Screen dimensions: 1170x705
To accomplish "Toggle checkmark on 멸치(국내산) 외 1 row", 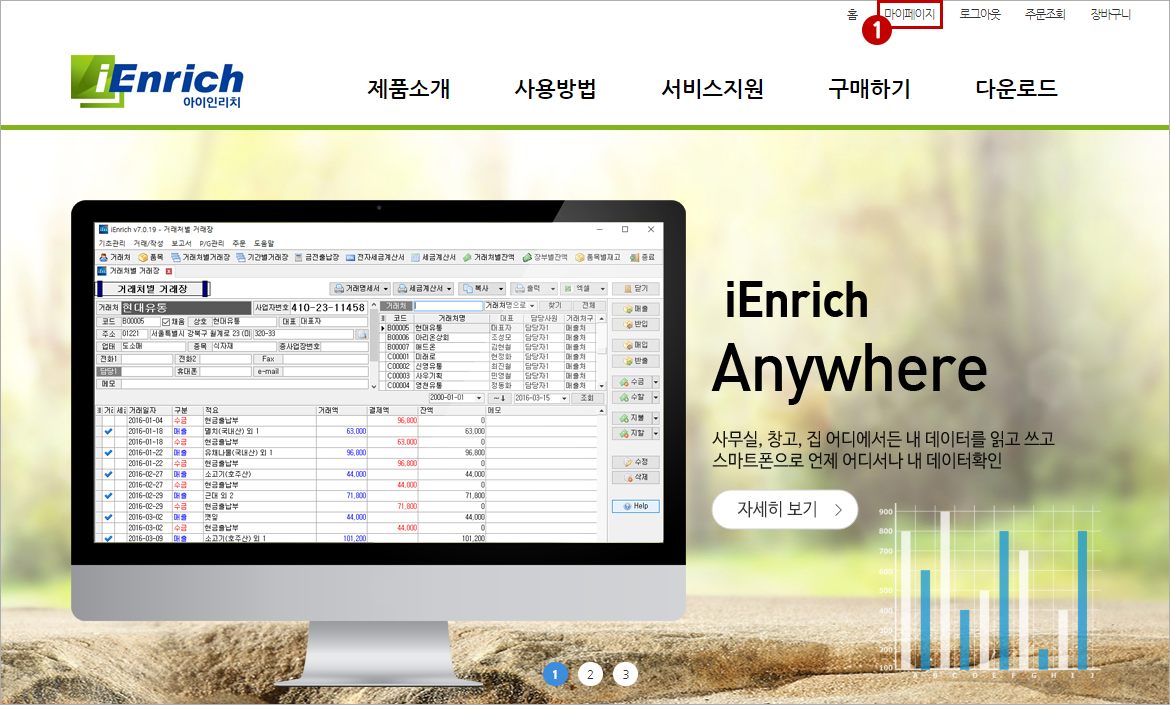I will pyautogui.click(x=109, y=431).
